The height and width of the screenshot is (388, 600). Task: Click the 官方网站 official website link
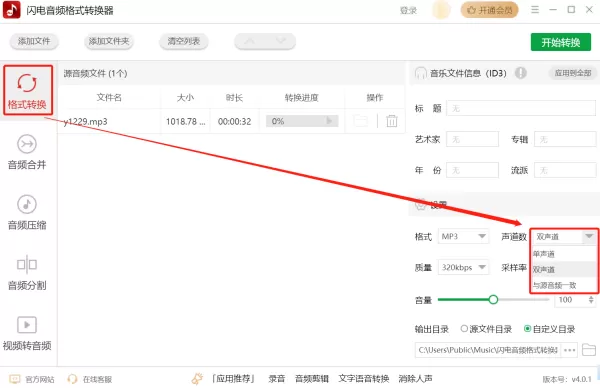[31, 379]
